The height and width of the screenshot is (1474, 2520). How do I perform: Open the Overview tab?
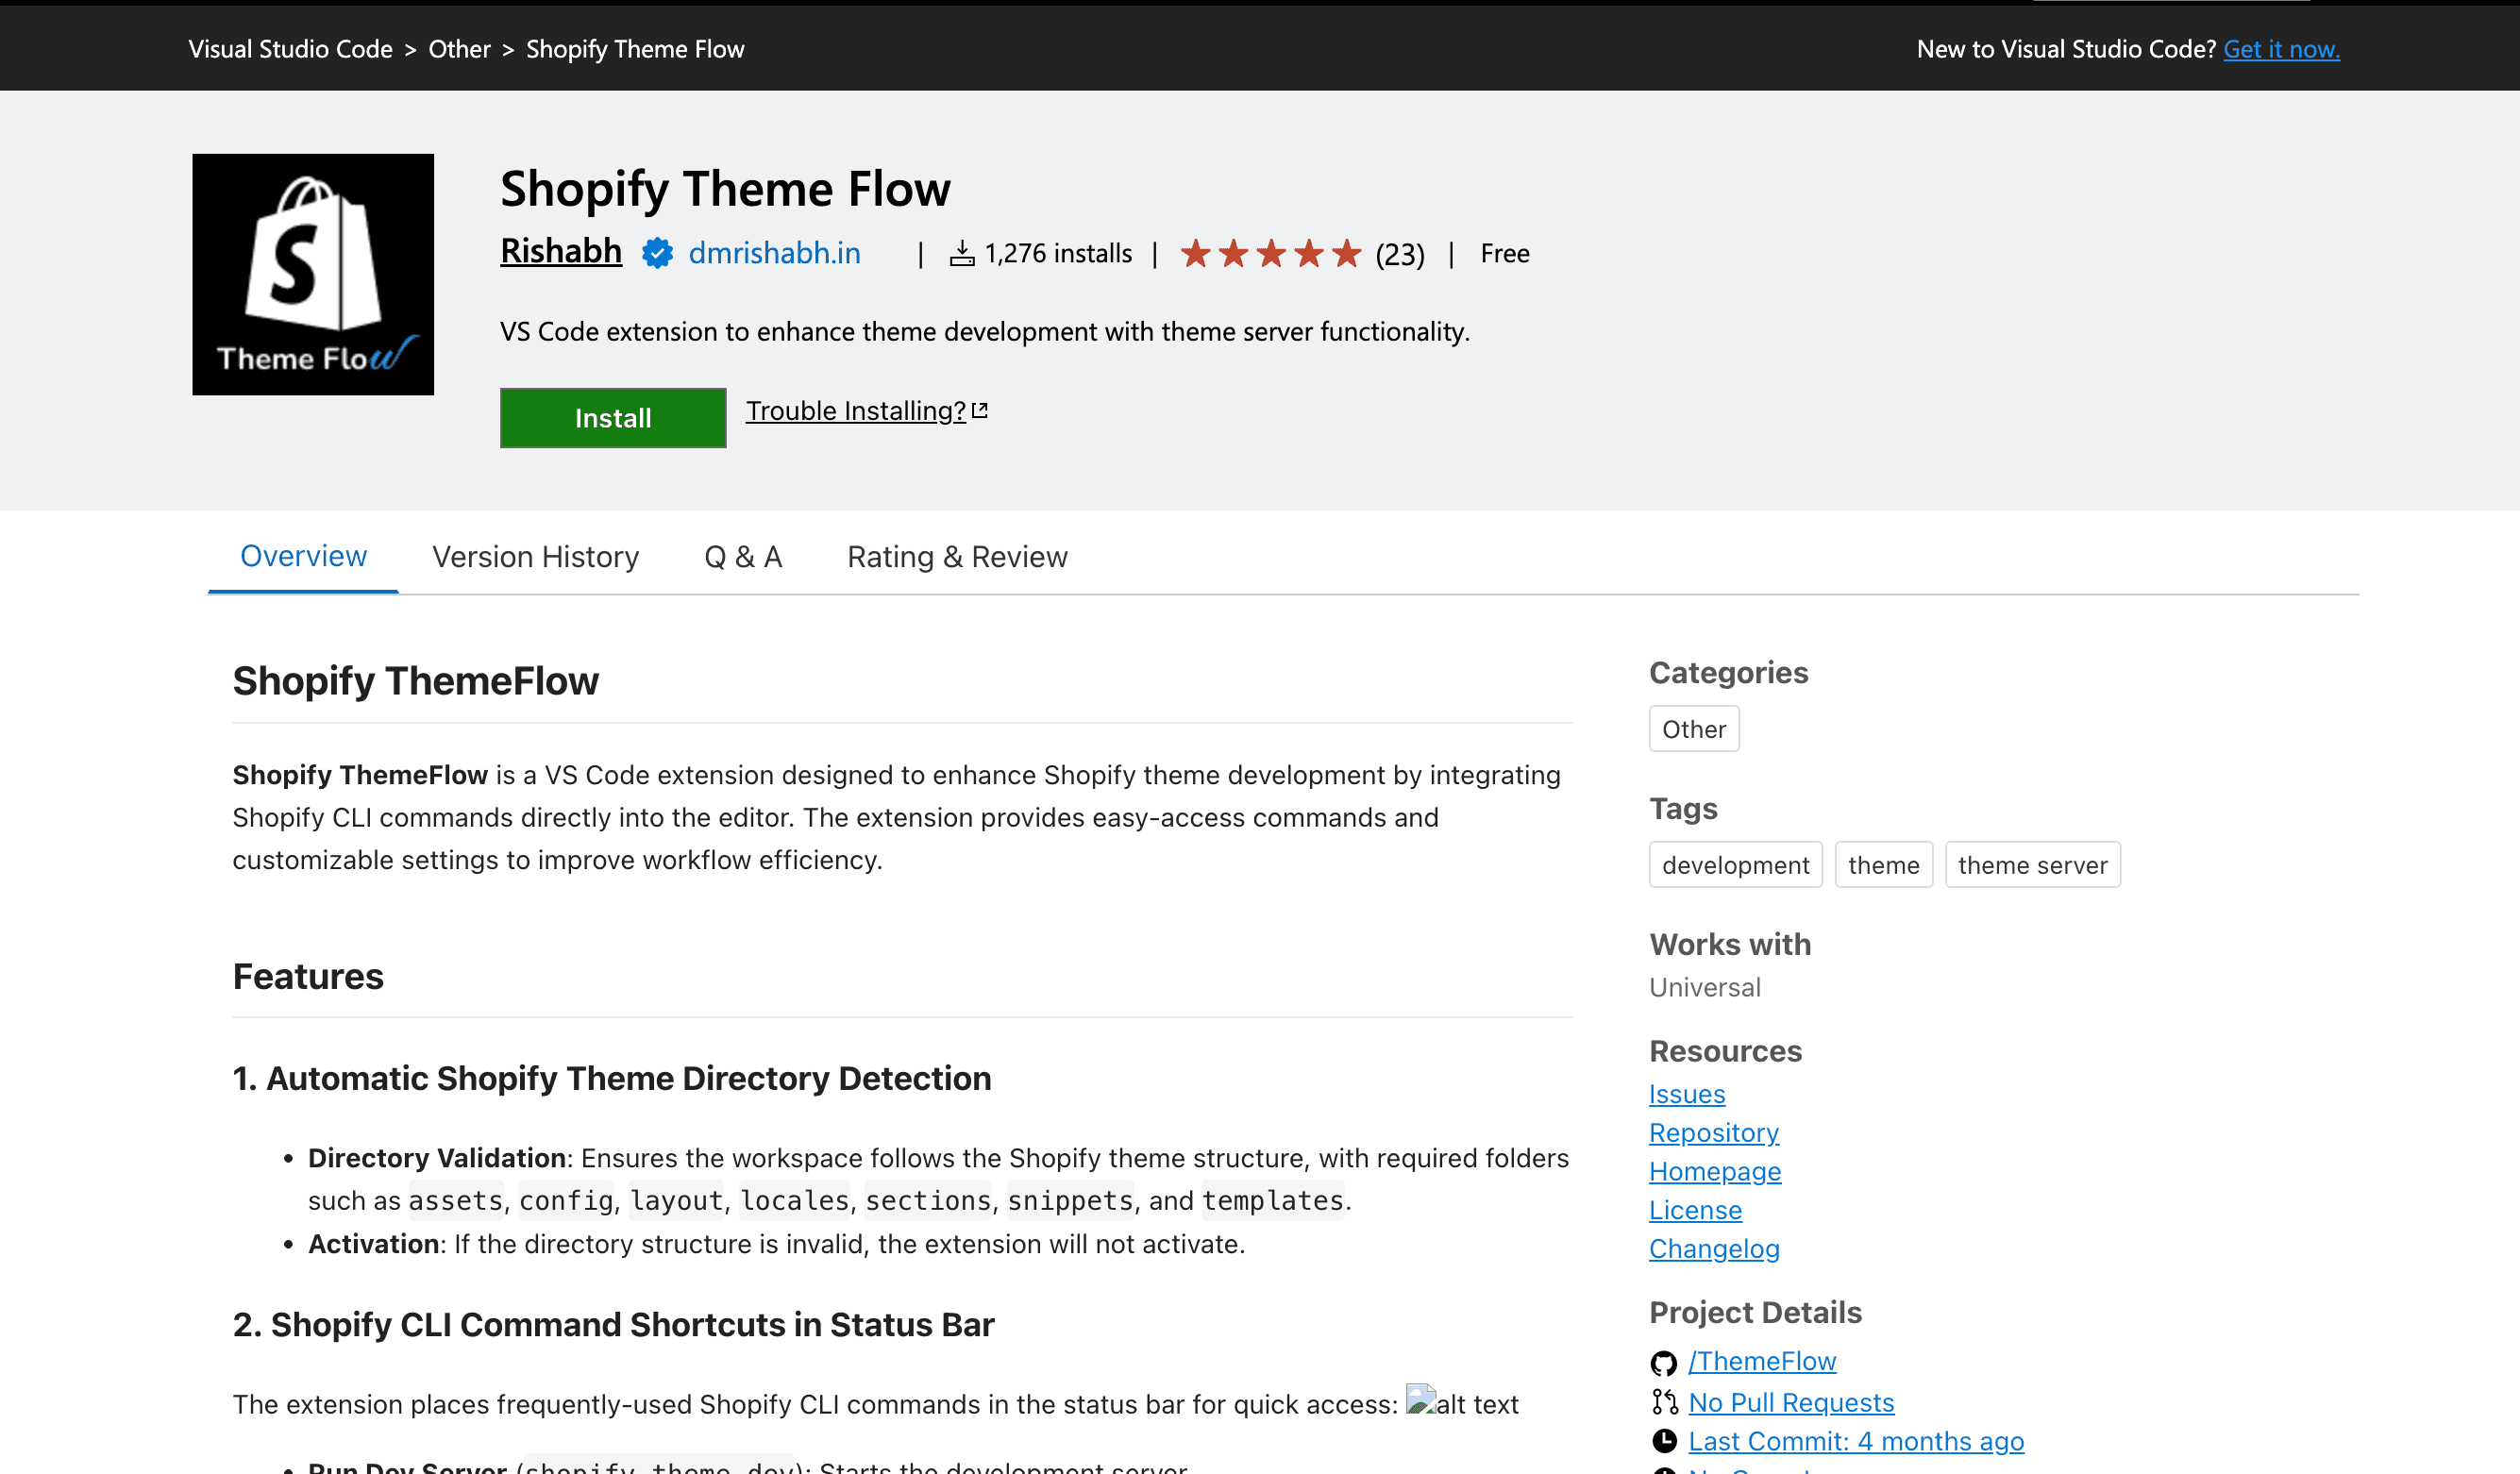tap(303, 556)
